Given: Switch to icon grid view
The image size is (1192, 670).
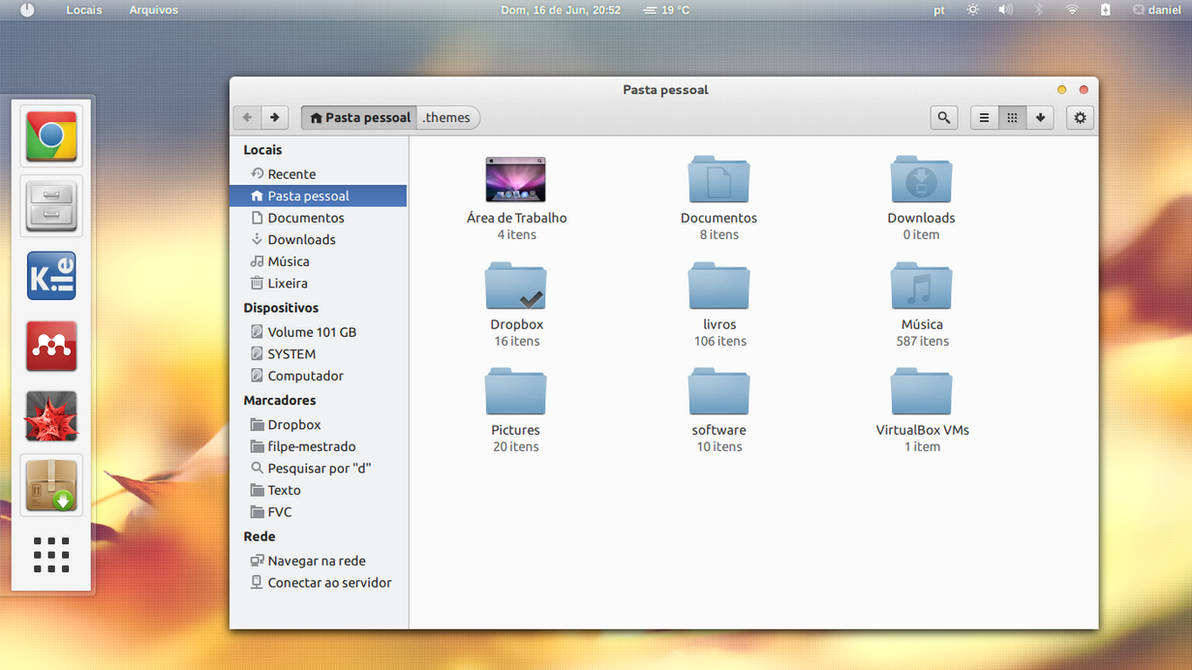Looking at the screenshot, I should 1012,117.
